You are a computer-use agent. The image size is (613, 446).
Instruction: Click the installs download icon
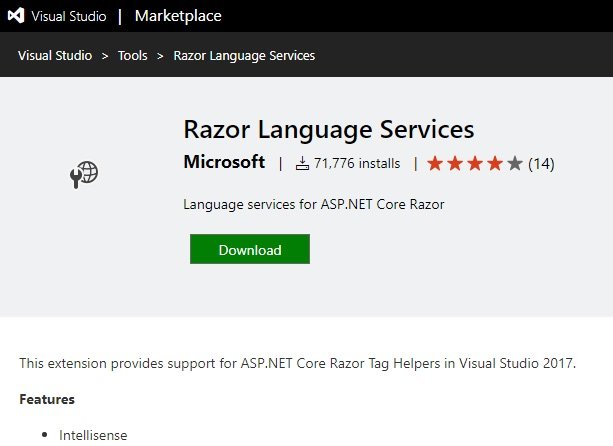pyautogui.click(x=302, y=163)
